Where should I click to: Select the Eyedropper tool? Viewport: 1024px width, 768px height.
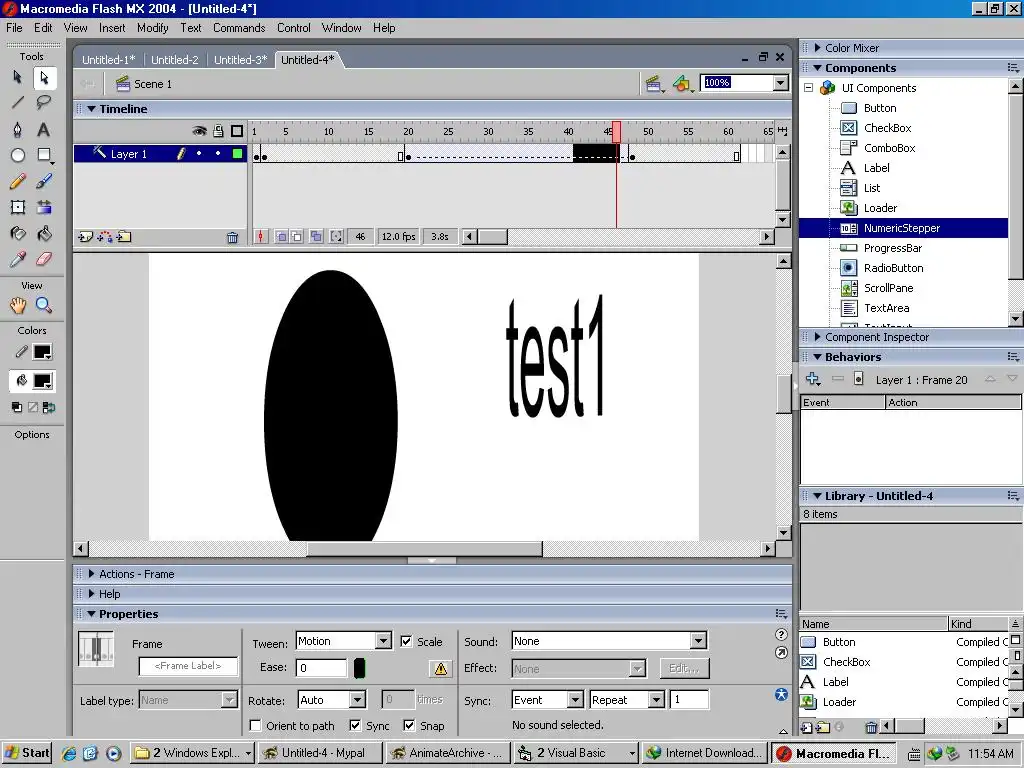[18, 259]
